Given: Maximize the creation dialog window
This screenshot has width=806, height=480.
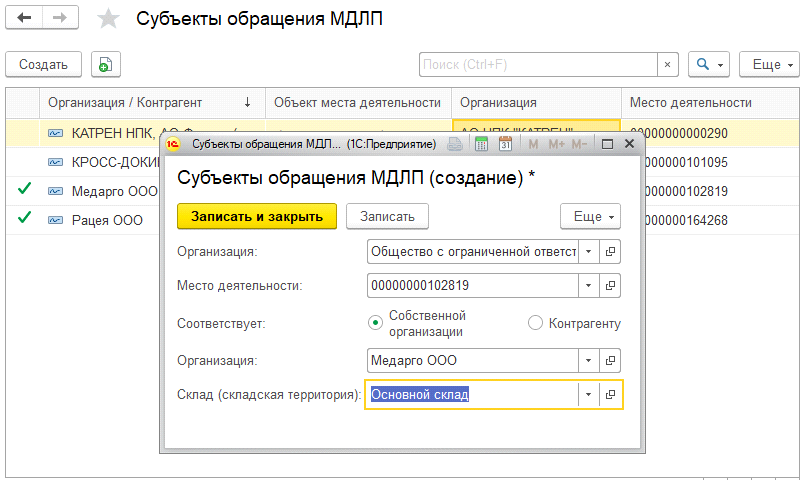Looking at the screenshot, I should (607, 144).
